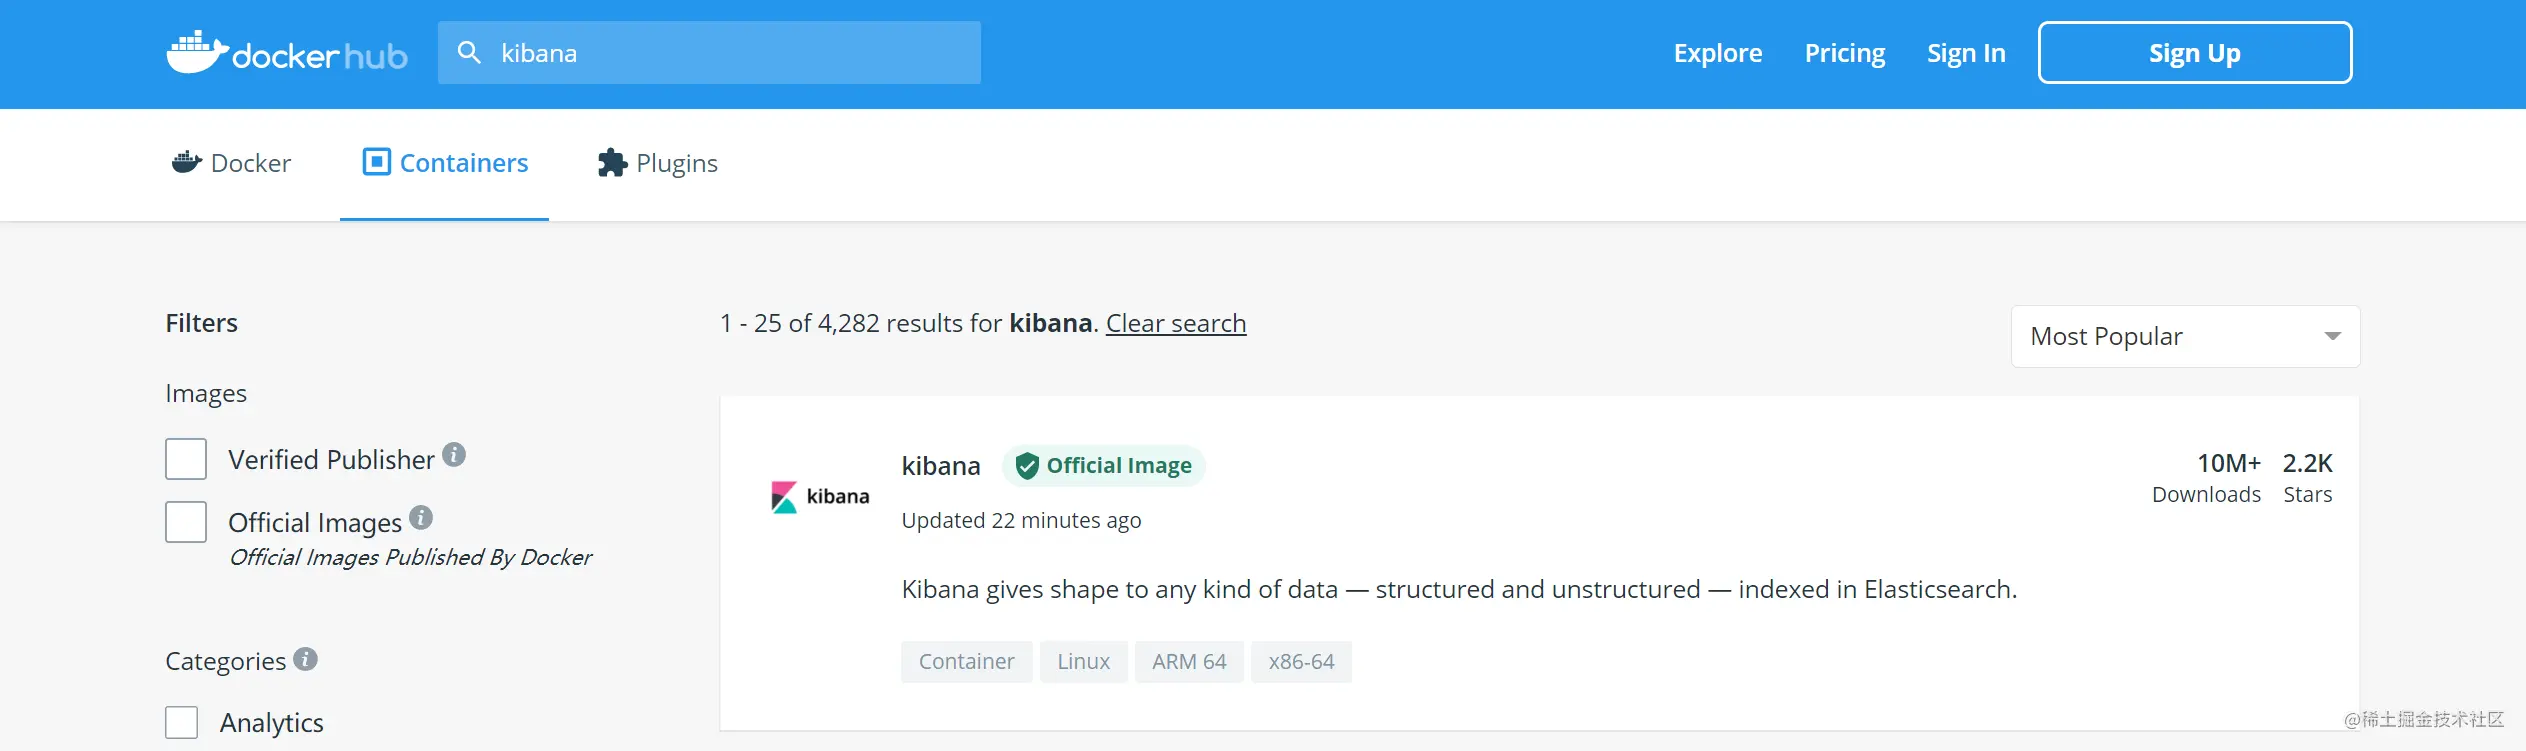This screenshot has height=751, width=2526.
Task: Switch to the Plugins tab
Action: [658, 163]
